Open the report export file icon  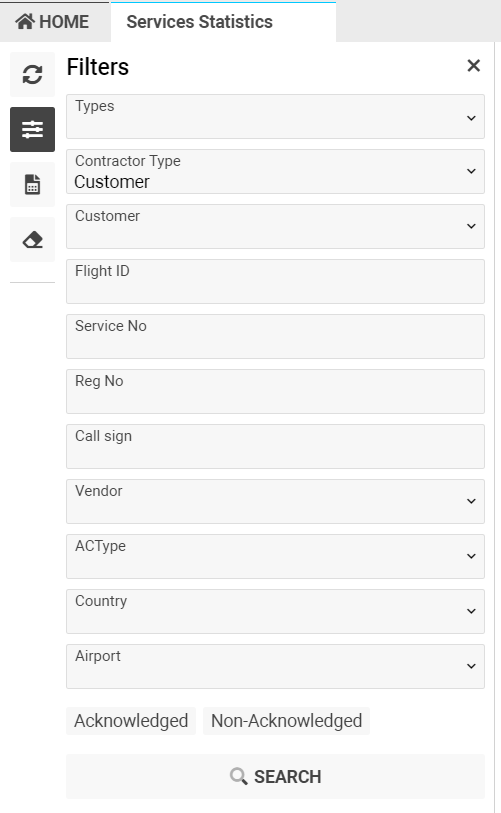(x=32, y=185)
